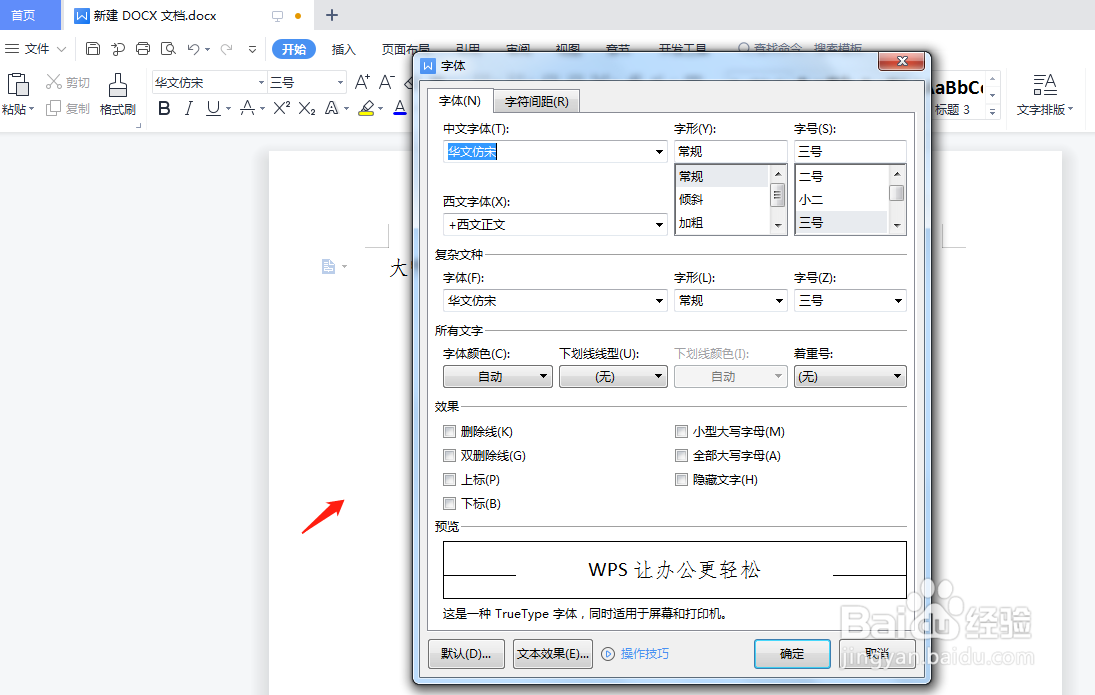
Task: Click the italic formatting icon
Action: 188,108
